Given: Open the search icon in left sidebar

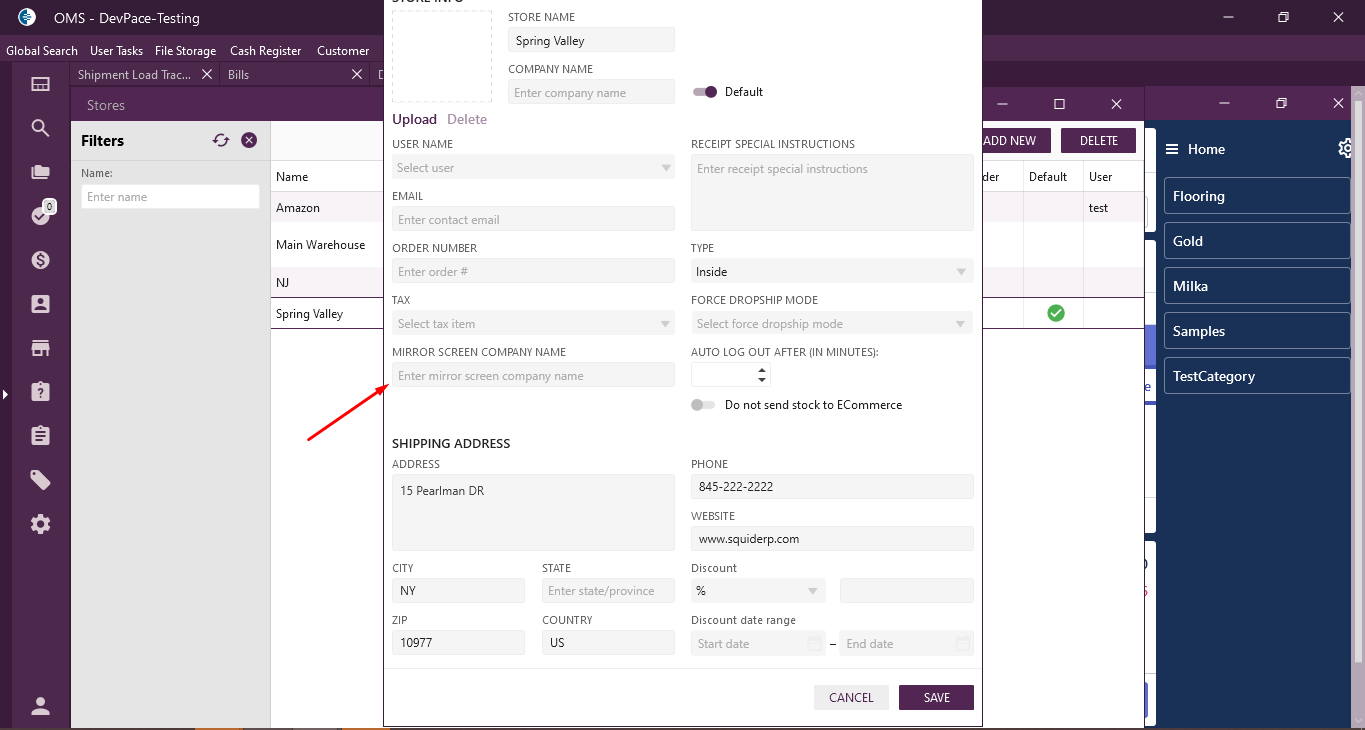Looking at the screenshot, I should point(40,128).
